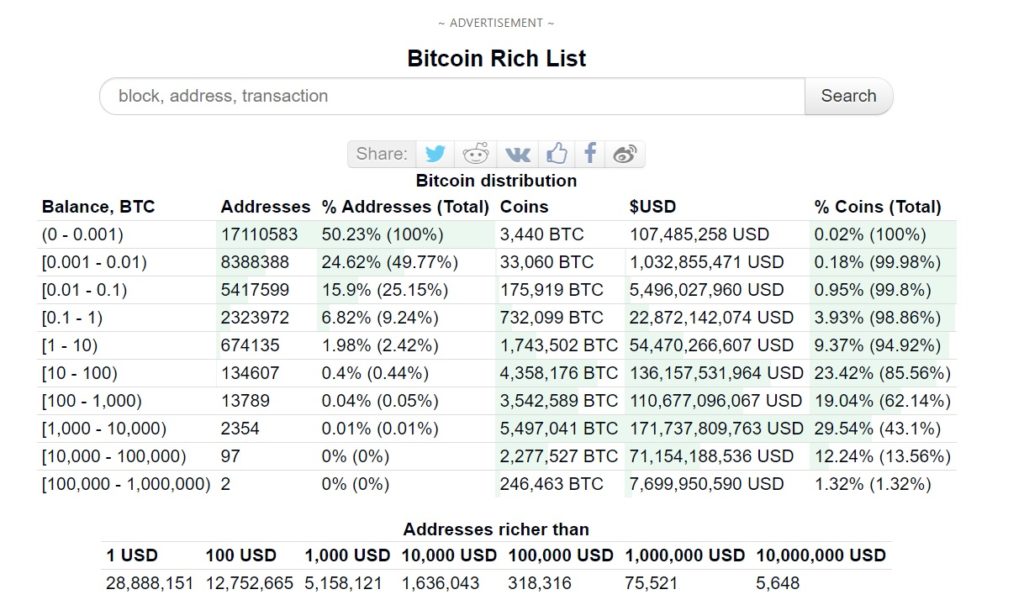
Task: Click the Addresses column header
Action: point(265,207)
